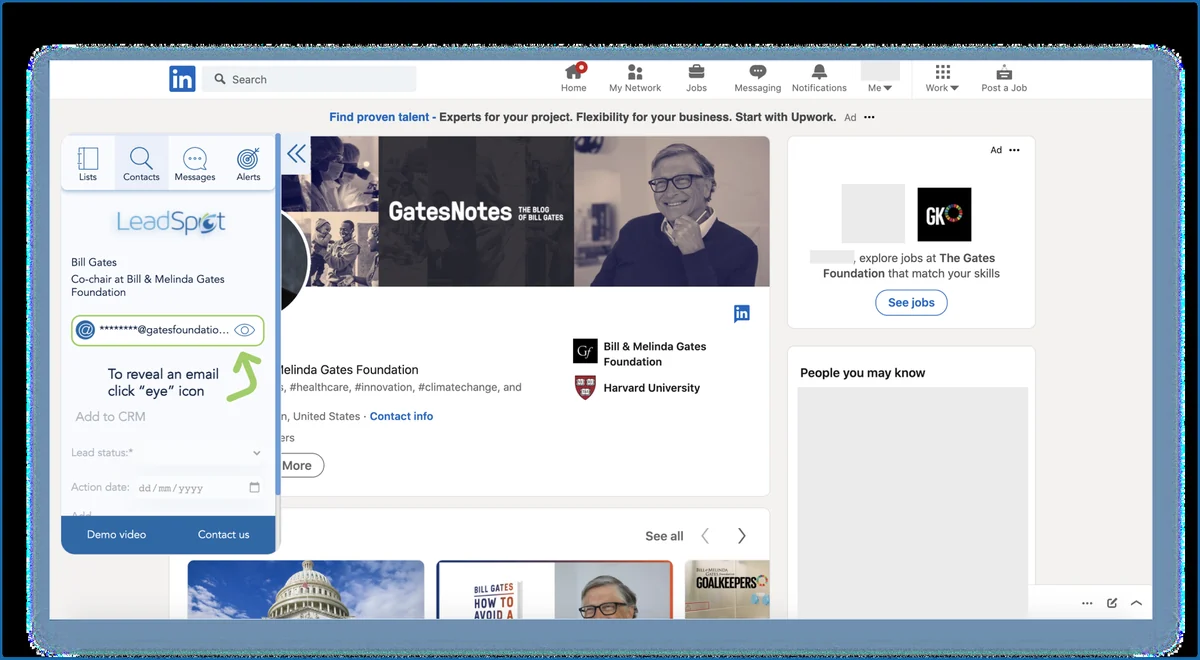Click the Action date calendar field
Viewport: 1200px width, 660px height.
199,488
